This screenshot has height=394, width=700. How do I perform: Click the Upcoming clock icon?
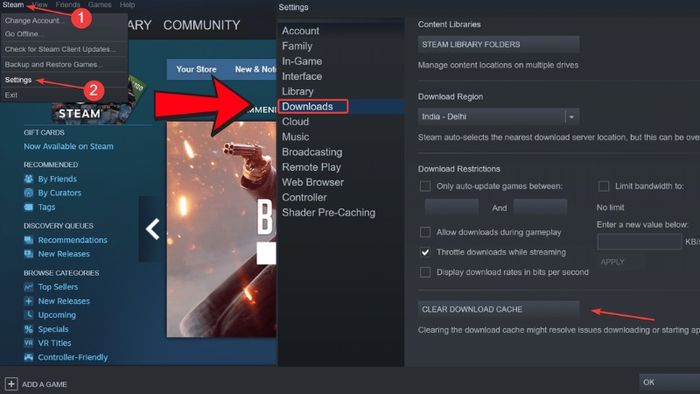[x=29, y=315]
